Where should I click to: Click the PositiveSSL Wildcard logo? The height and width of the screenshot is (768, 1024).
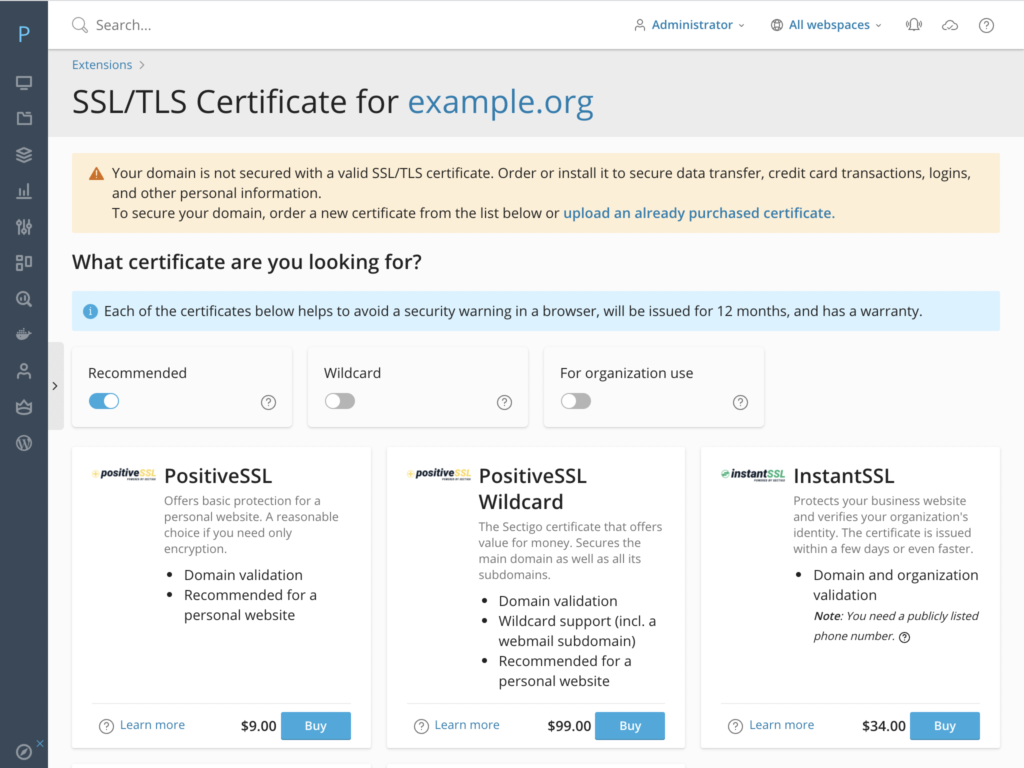click(x=439, y=474)
